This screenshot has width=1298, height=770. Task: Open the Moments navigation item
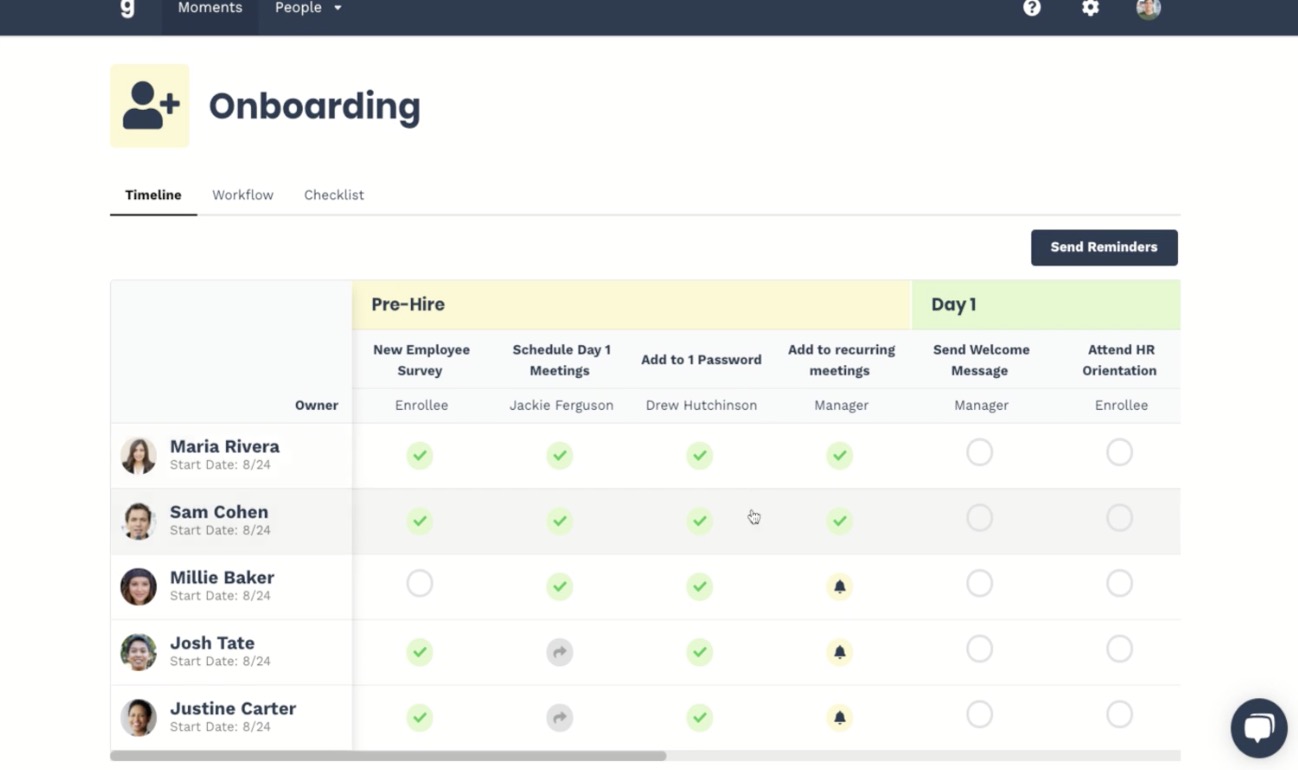click(x=210, y=8)
